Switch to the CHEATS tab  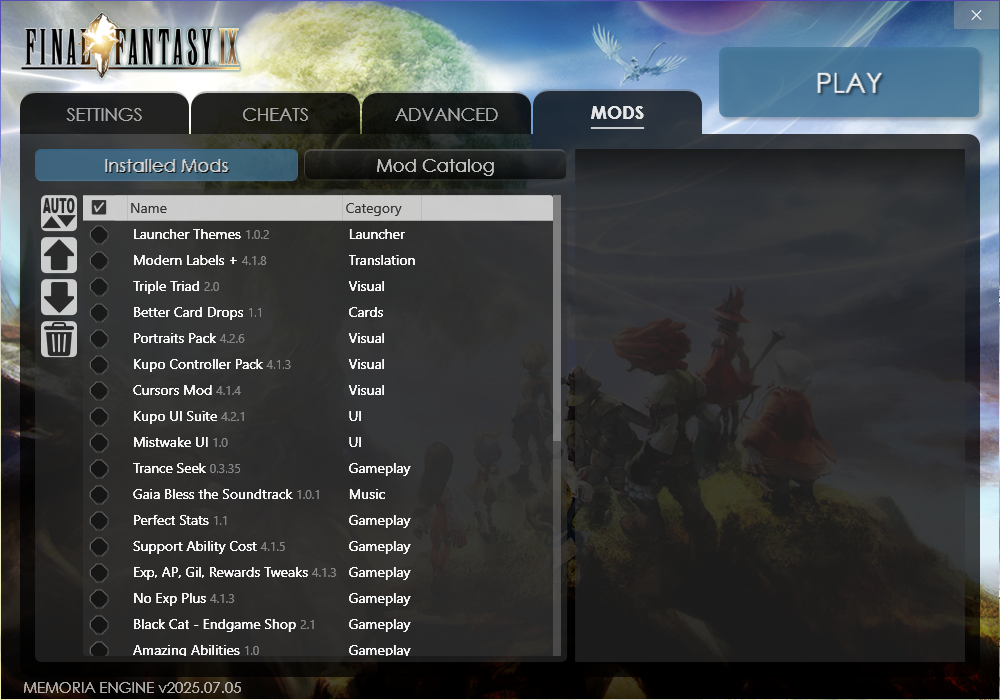pyautogui.click(x=276, y=114)
